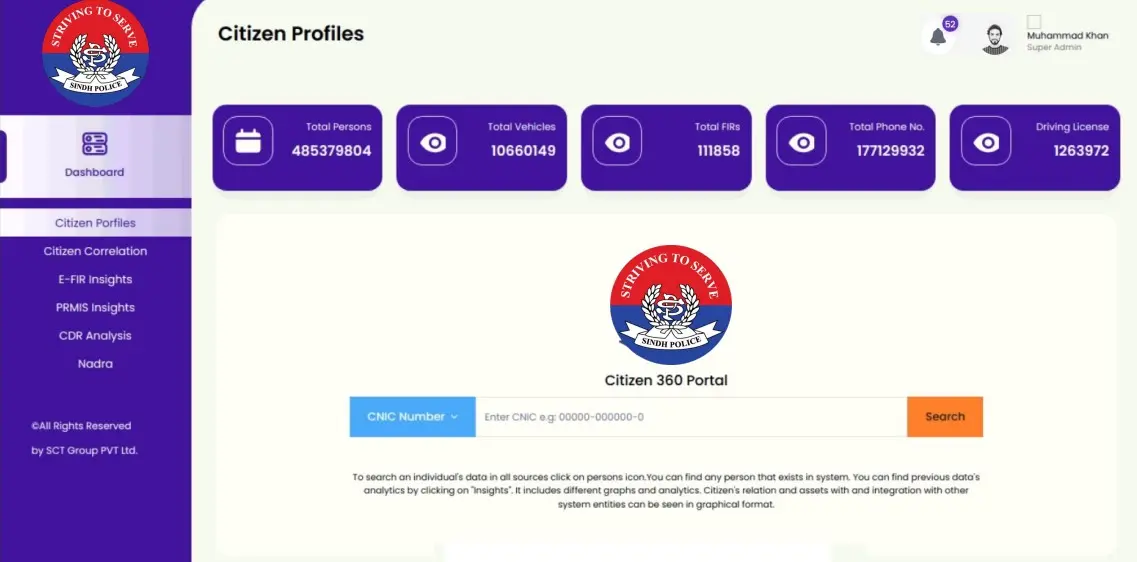Viewport: 1137px width, 562px height.
Task: Go to PRMIS Insights page
Action: click(95, 307)
